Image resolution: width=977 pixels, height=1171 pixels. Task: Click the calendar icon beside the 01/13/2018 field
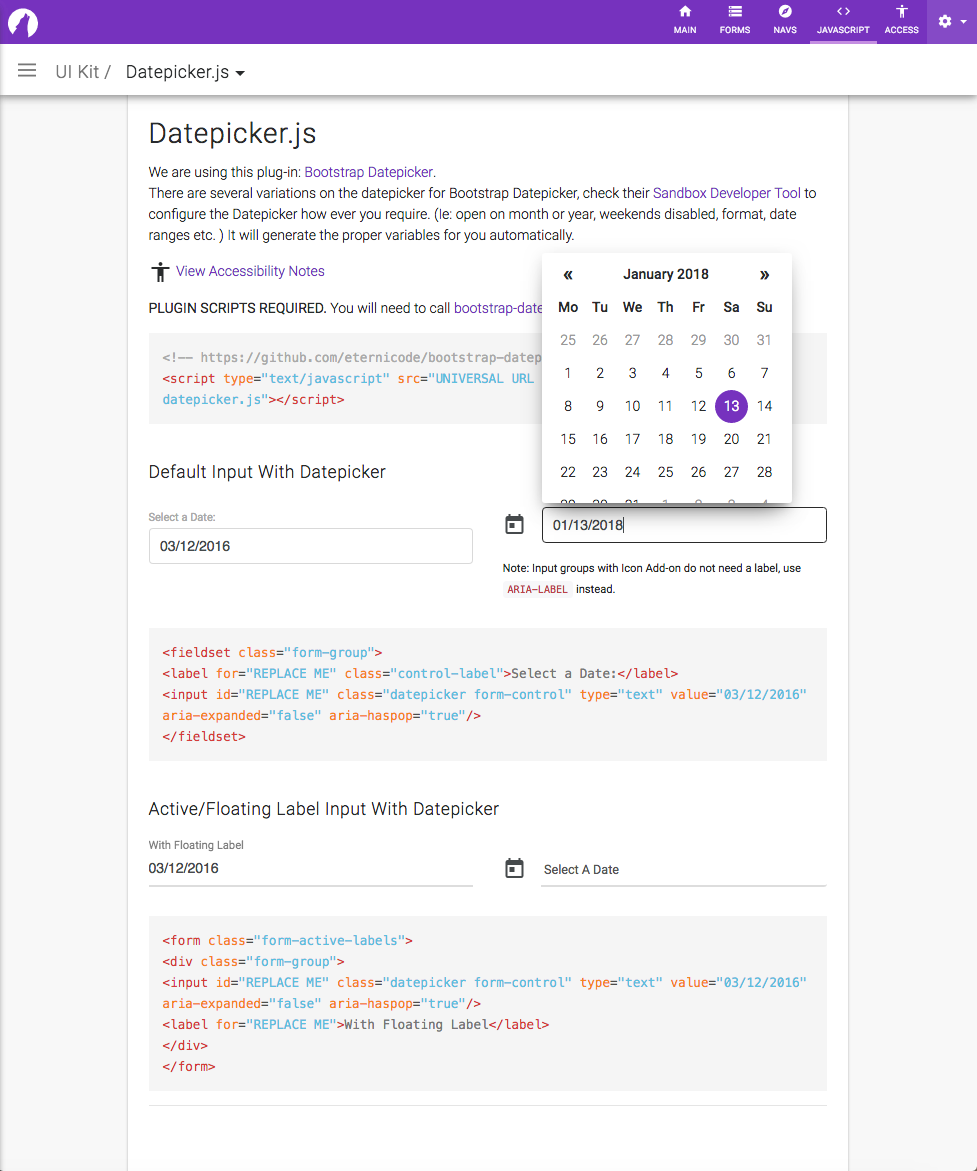[515, 524]
